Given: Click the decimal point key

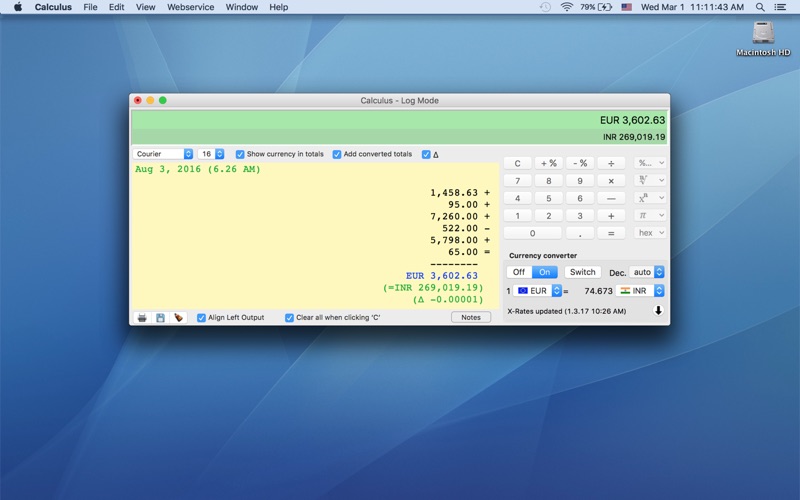Looking at the screenshot, I should coord(580,233).
